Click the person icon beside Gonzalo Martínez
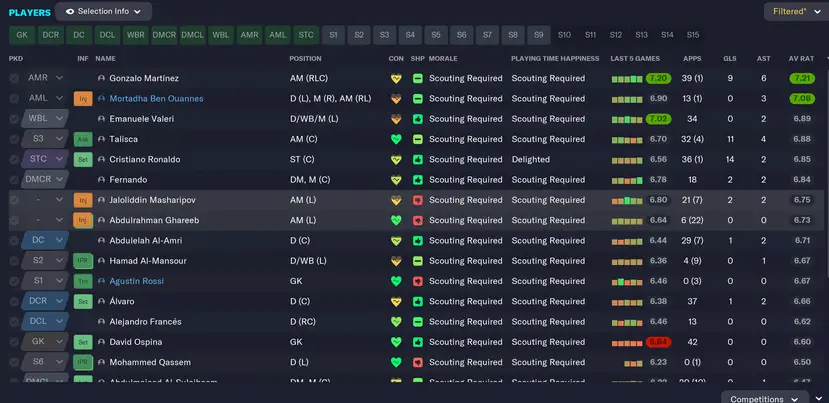 pyautogui.click(x=101, y=78)
